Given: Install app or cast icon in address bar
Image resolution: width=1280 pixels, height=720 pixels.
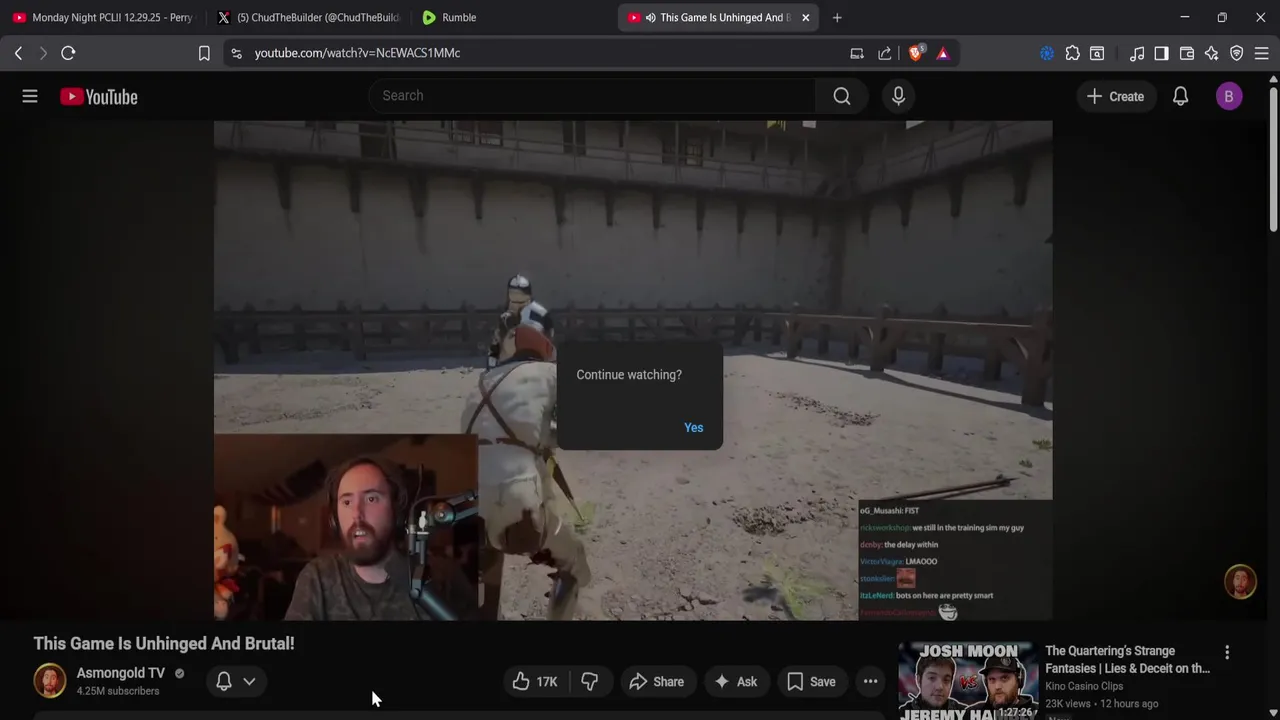Looking at the screenshot, I should pyautogui.click(x=857, y=53).
